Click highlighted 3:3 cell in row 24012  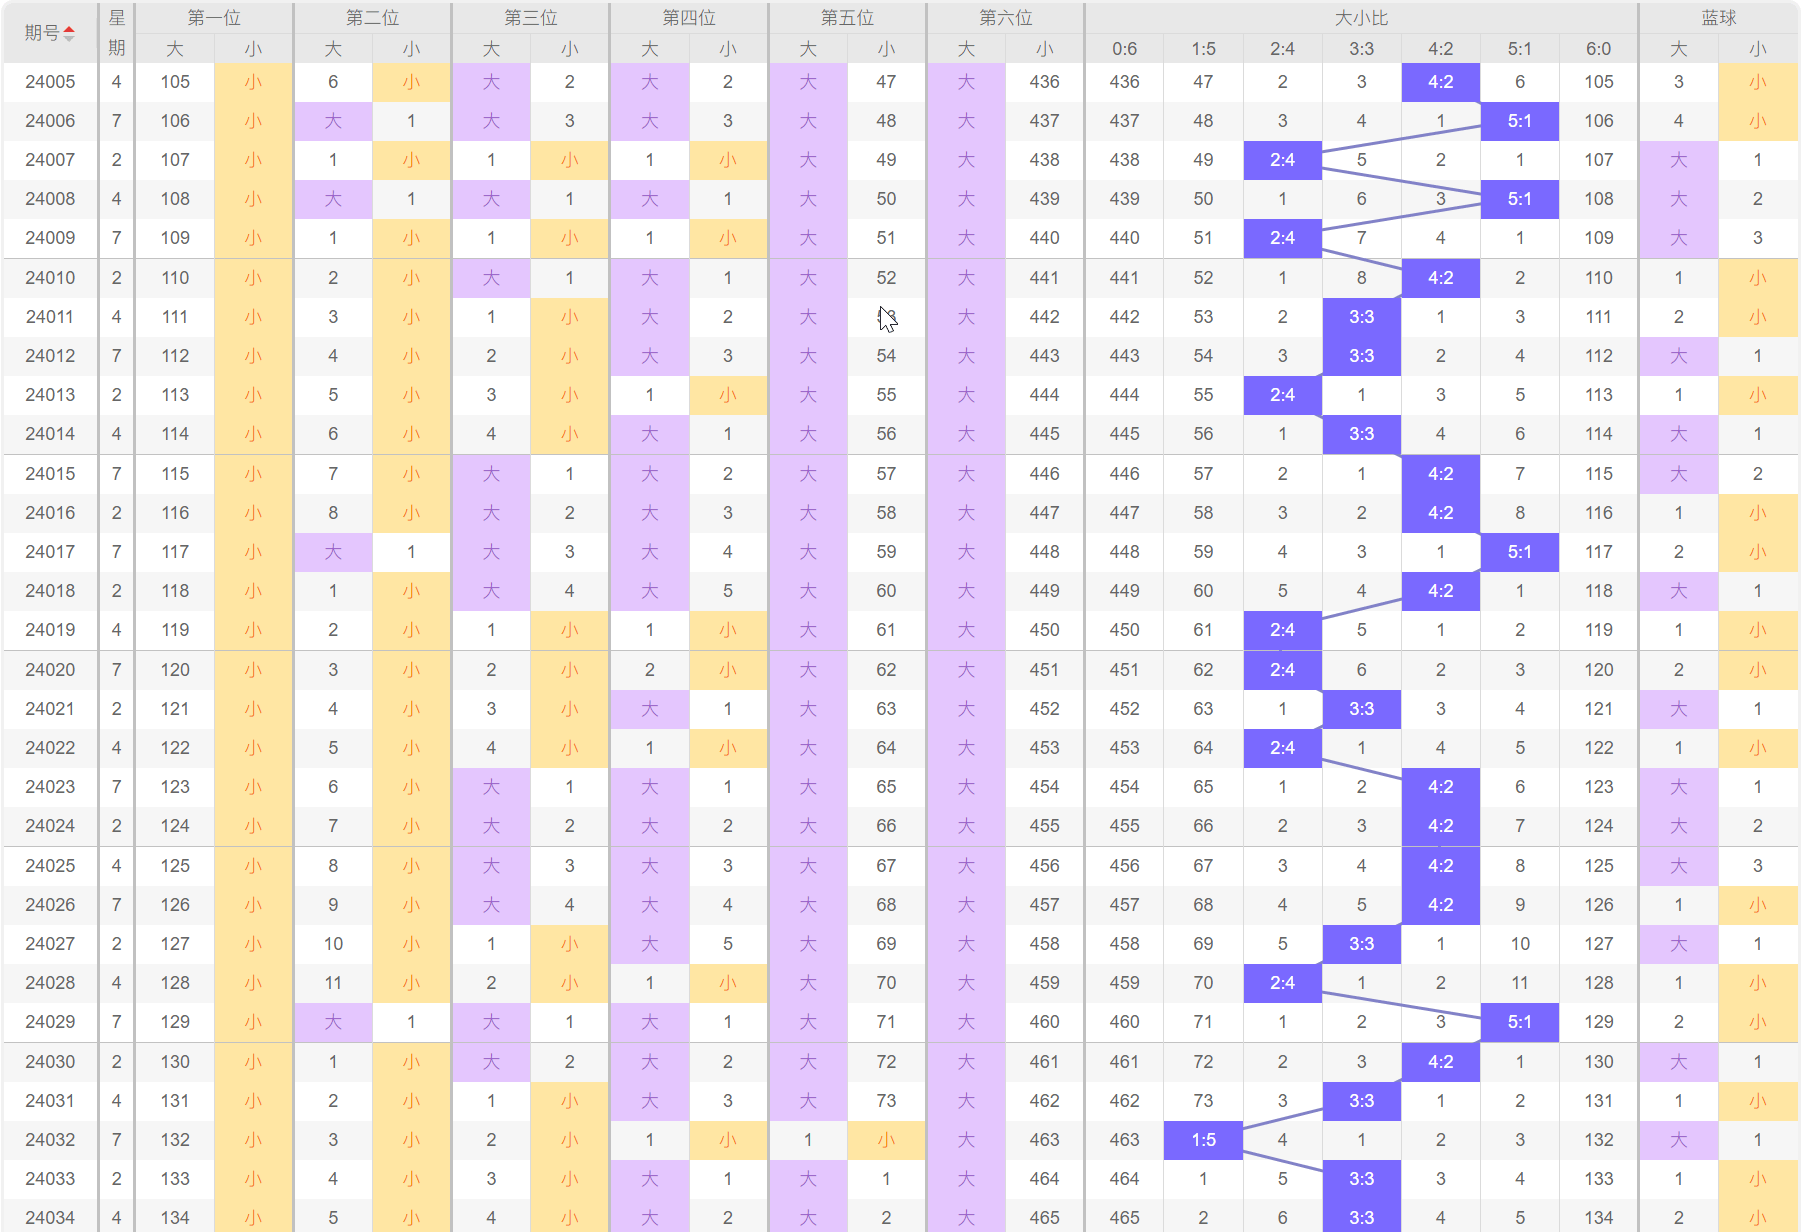[x=1361, y=356]
